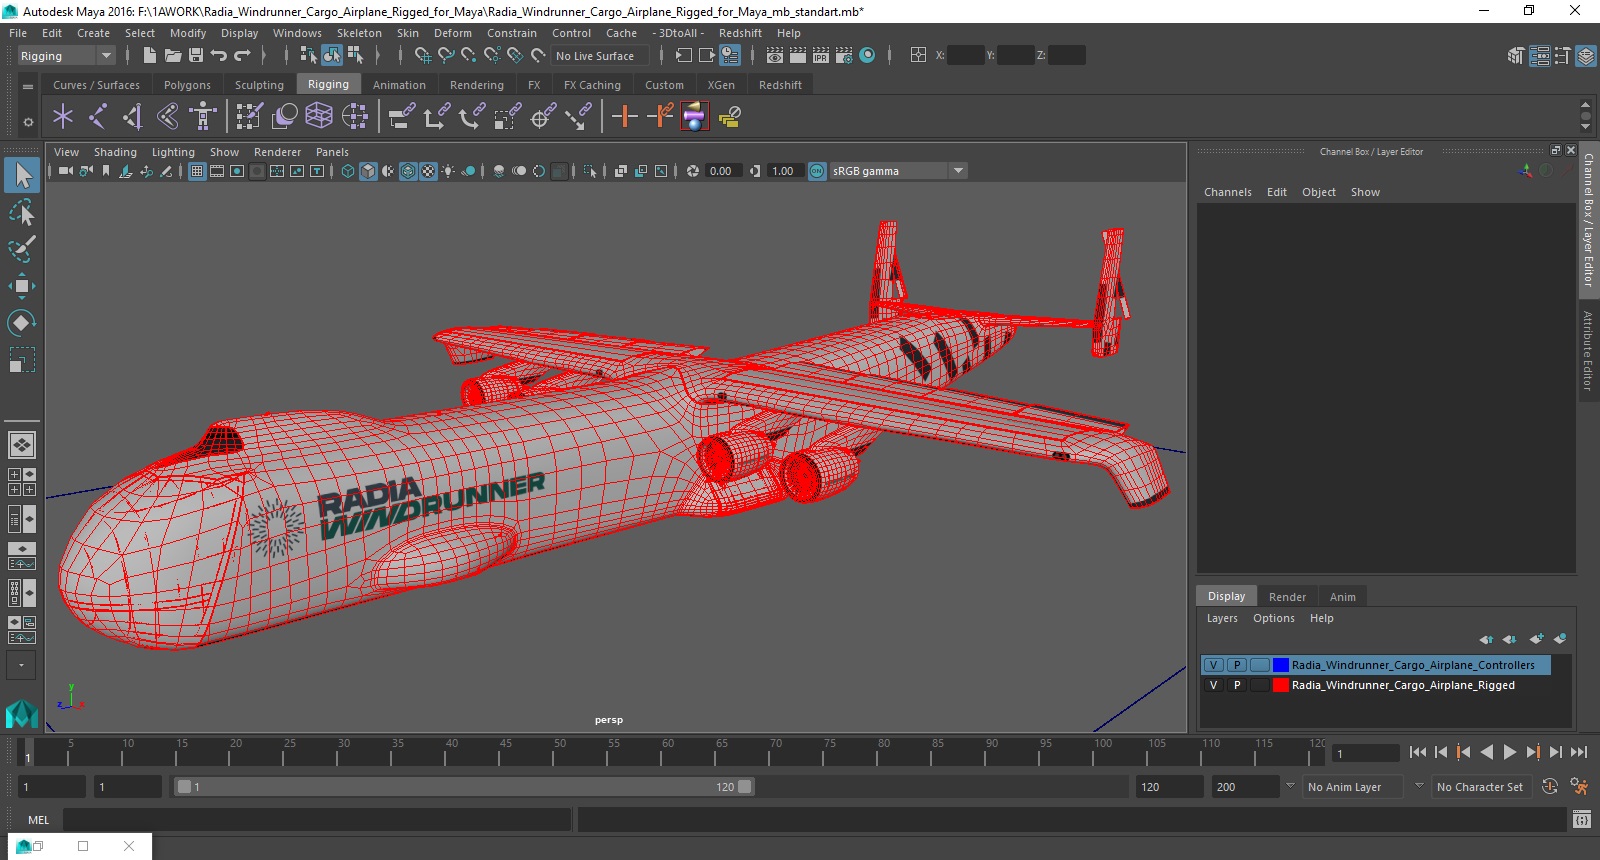This screenshot has width=1600, height=860.
Task: Click the Save Scene disk icon
Action: (196, 56)
